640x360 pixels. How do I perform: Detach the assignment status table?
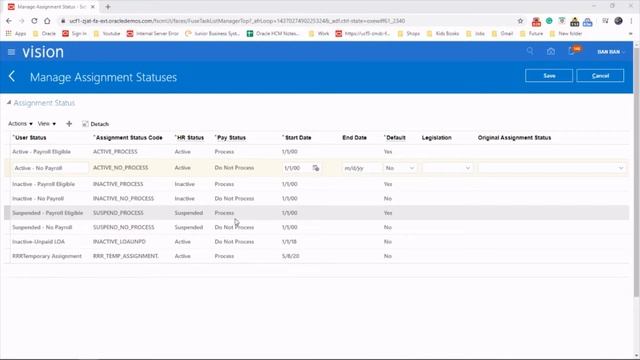pyautogui.click(x=96, y=124)
